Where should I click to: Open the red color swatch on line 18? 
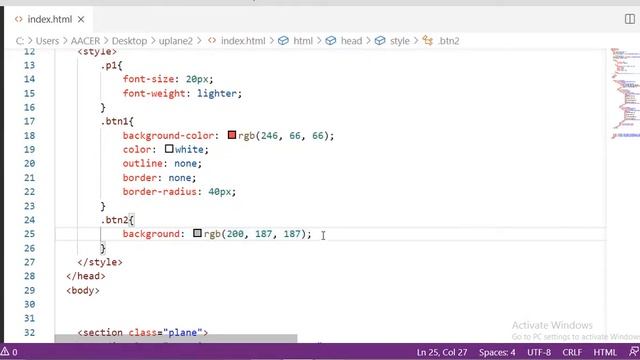pyautogui.click(x=232, y=135)
